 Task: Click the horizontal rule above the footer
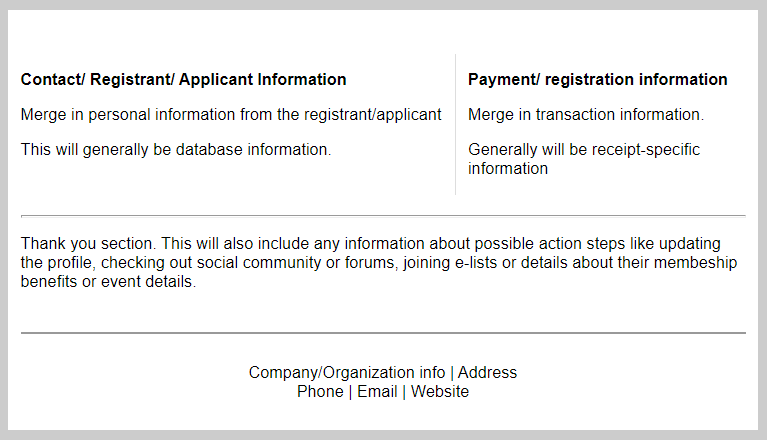(383, 333)
